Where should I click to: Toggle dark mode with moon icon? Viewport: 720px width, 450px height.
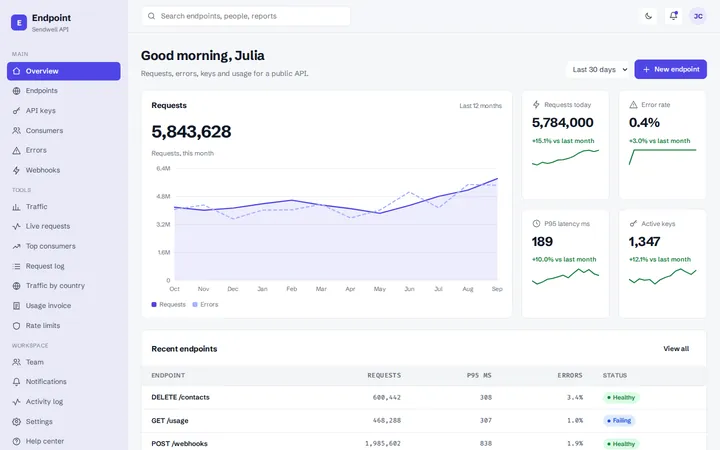[648, 16]
